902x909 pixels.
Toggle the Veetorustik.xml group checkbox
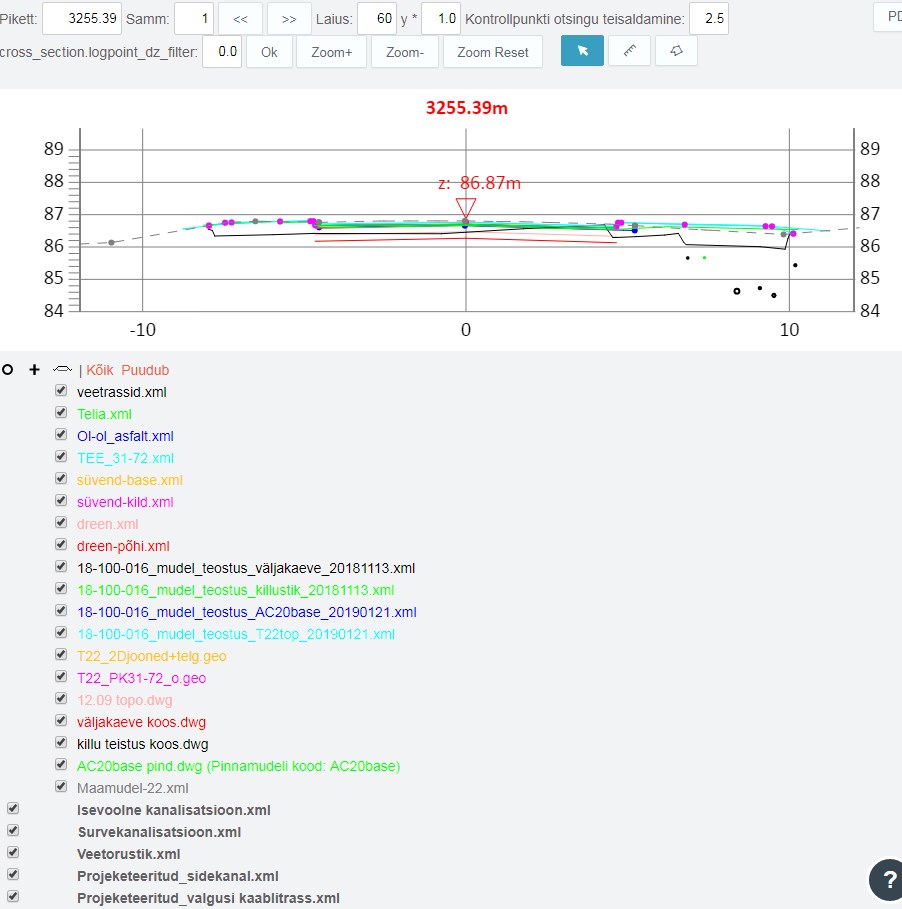click(x=13, y=853)
